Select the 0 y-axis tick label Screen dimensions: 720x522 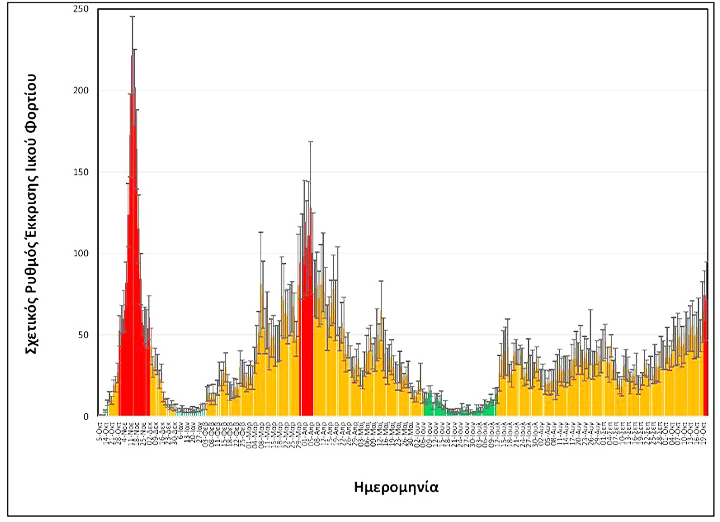pyautogui.click(x=86, y=416)
